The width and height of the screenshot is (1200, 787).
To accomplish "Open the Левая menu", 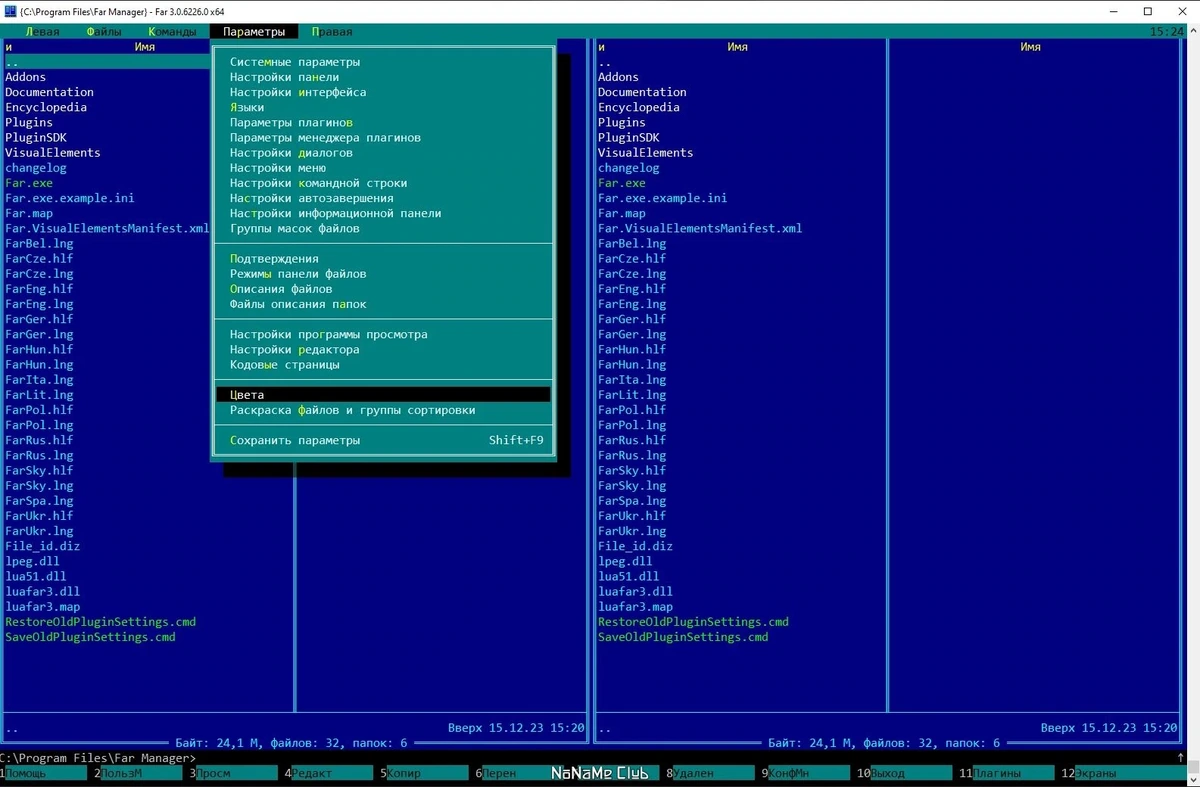I will click(x=43, y=32).
